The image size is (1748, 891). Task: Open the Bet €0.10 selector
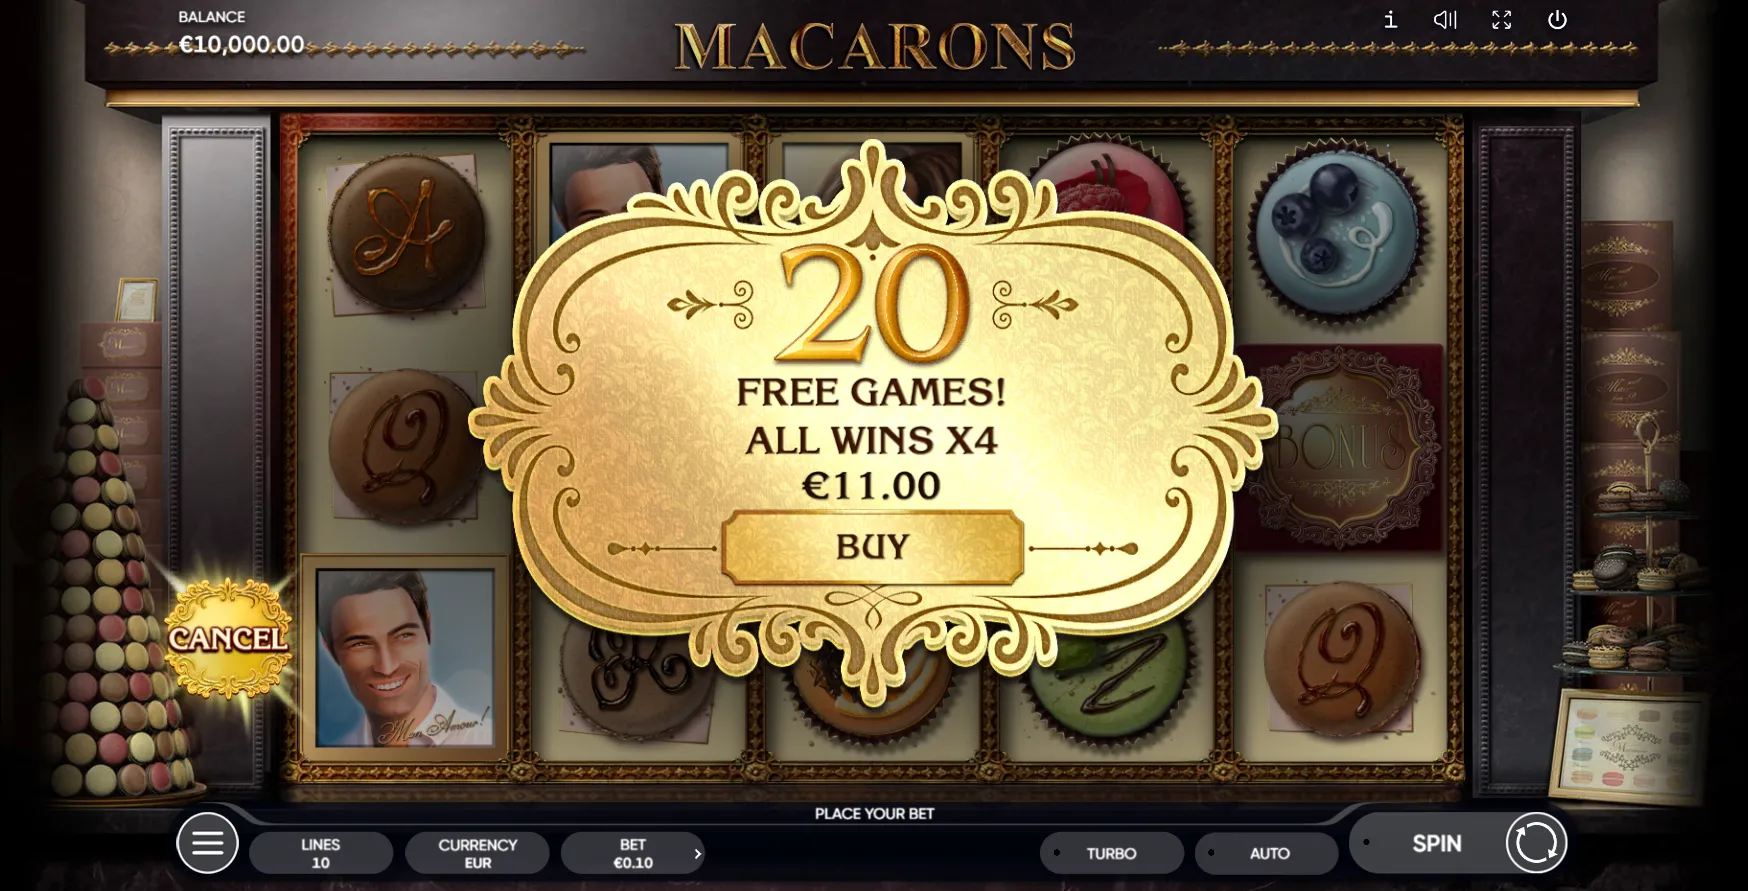[633, 853]
